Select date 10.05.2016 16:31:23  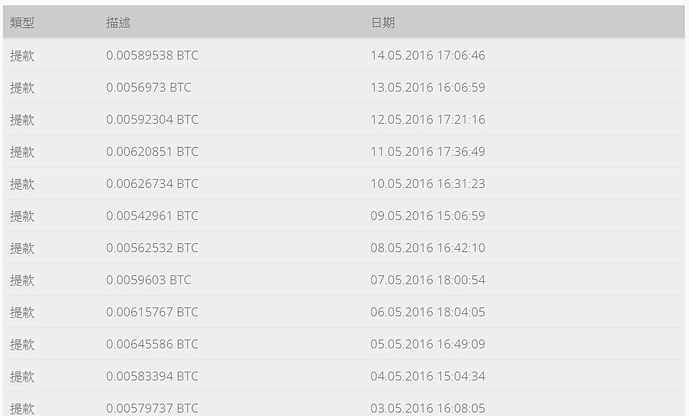pos(428,184)
